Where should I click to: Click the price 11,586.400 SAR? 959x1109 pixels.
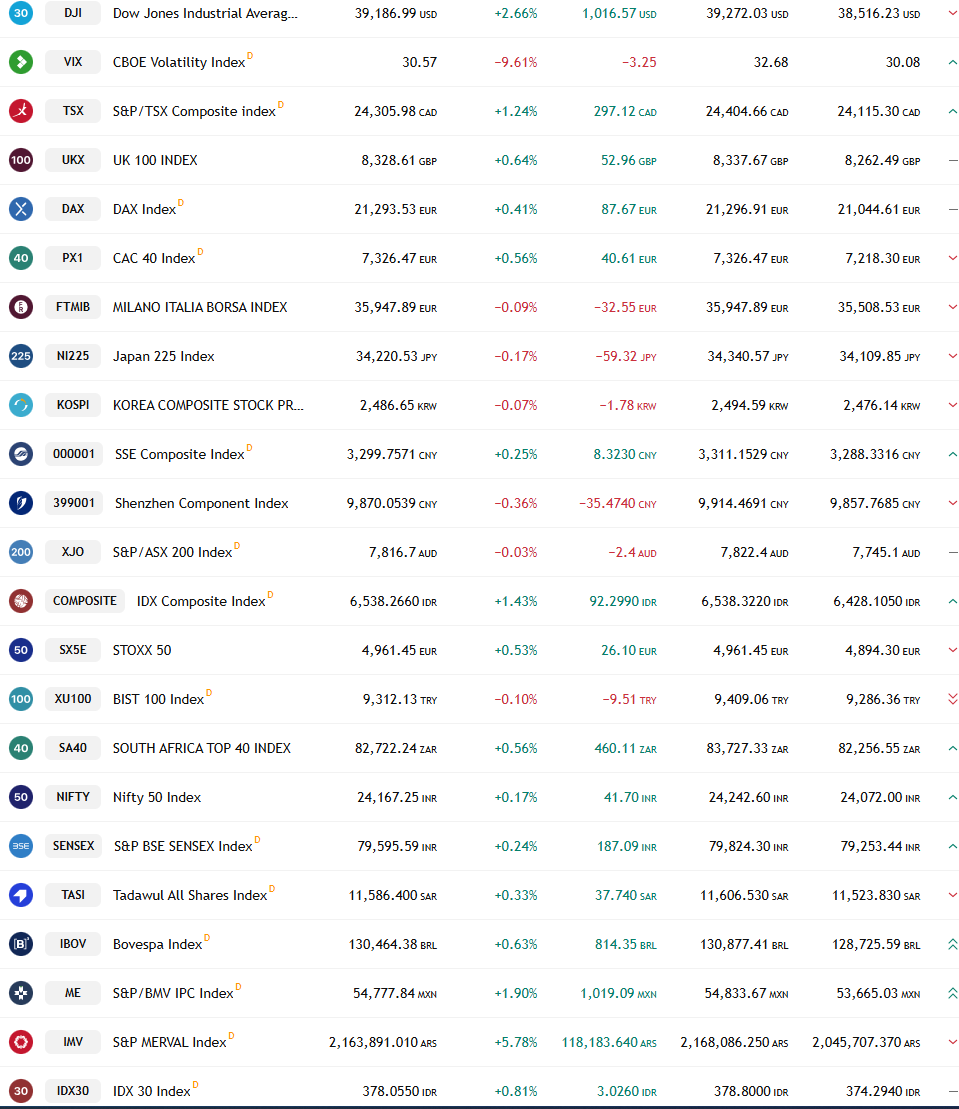[393, 895]
